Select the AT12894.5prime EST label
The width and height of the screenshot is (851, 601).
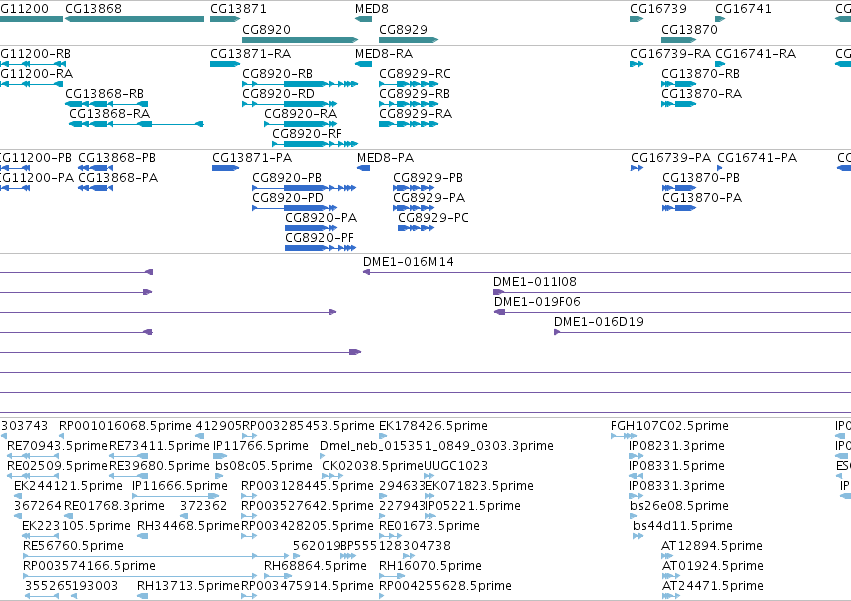tap(712, 546)
